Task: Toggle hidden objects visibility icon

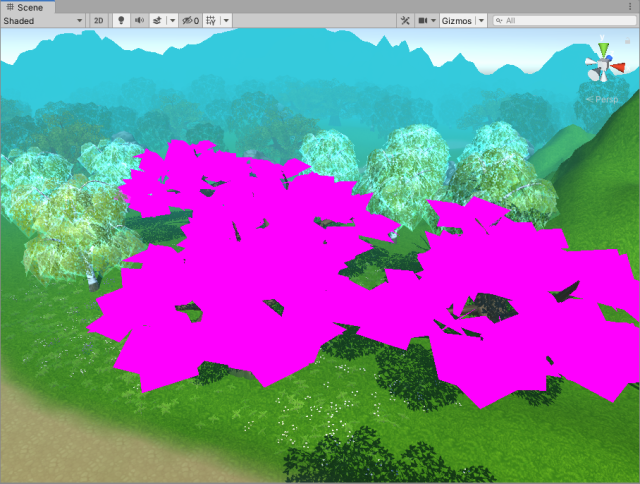Action: pyautogui.click(x=189, y=20)
